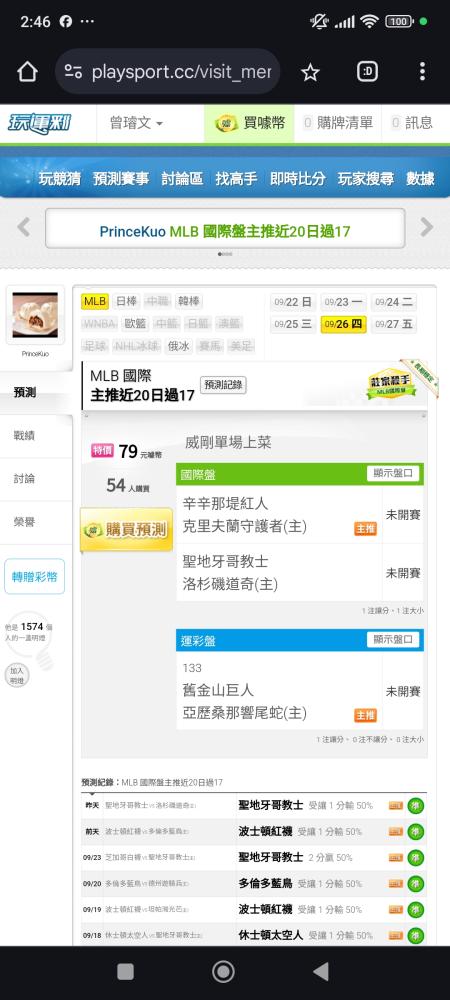Bookmark page with the star icon
Screen dimensions: 450x1000
pyautogui.click(x=310, y=72)
